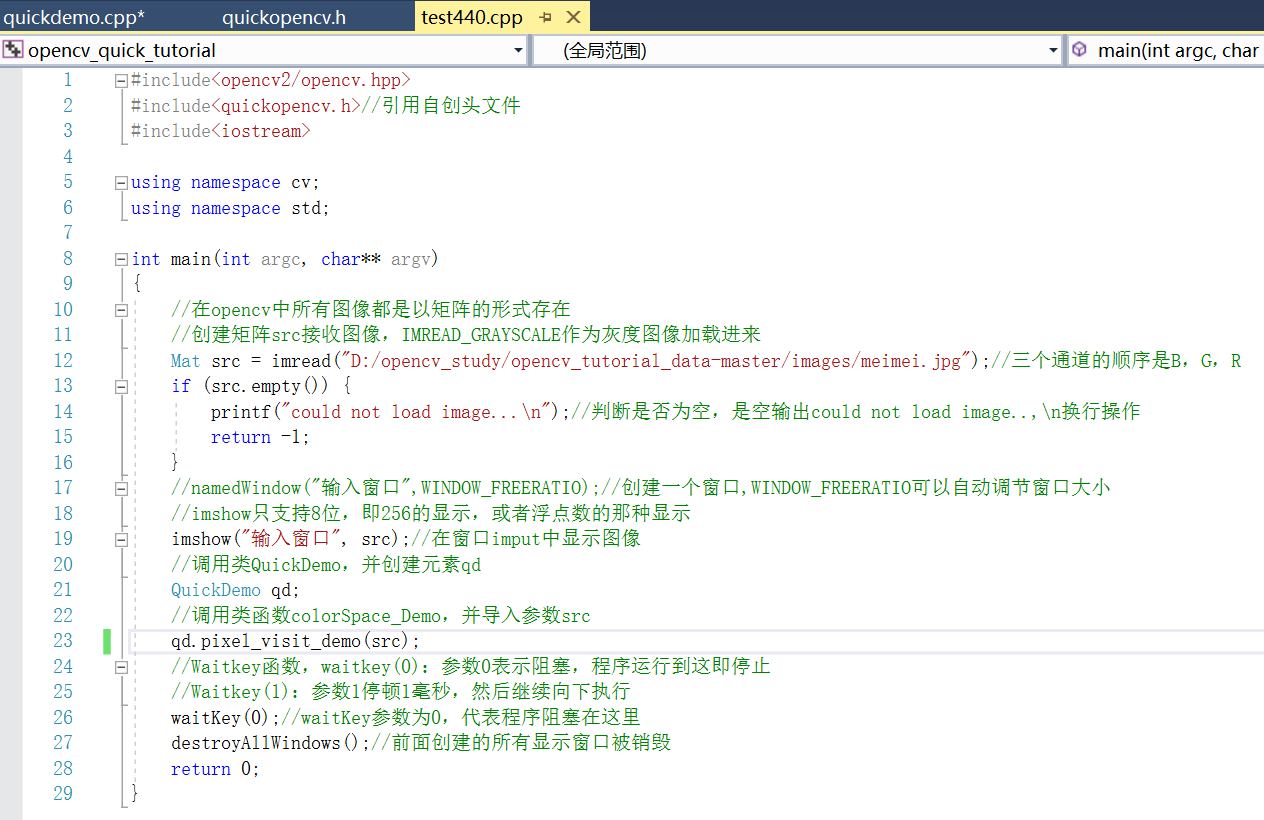Click the green change marker beside line 23
This screenshot has height=820, width=1264.
[x=107, y=641]
